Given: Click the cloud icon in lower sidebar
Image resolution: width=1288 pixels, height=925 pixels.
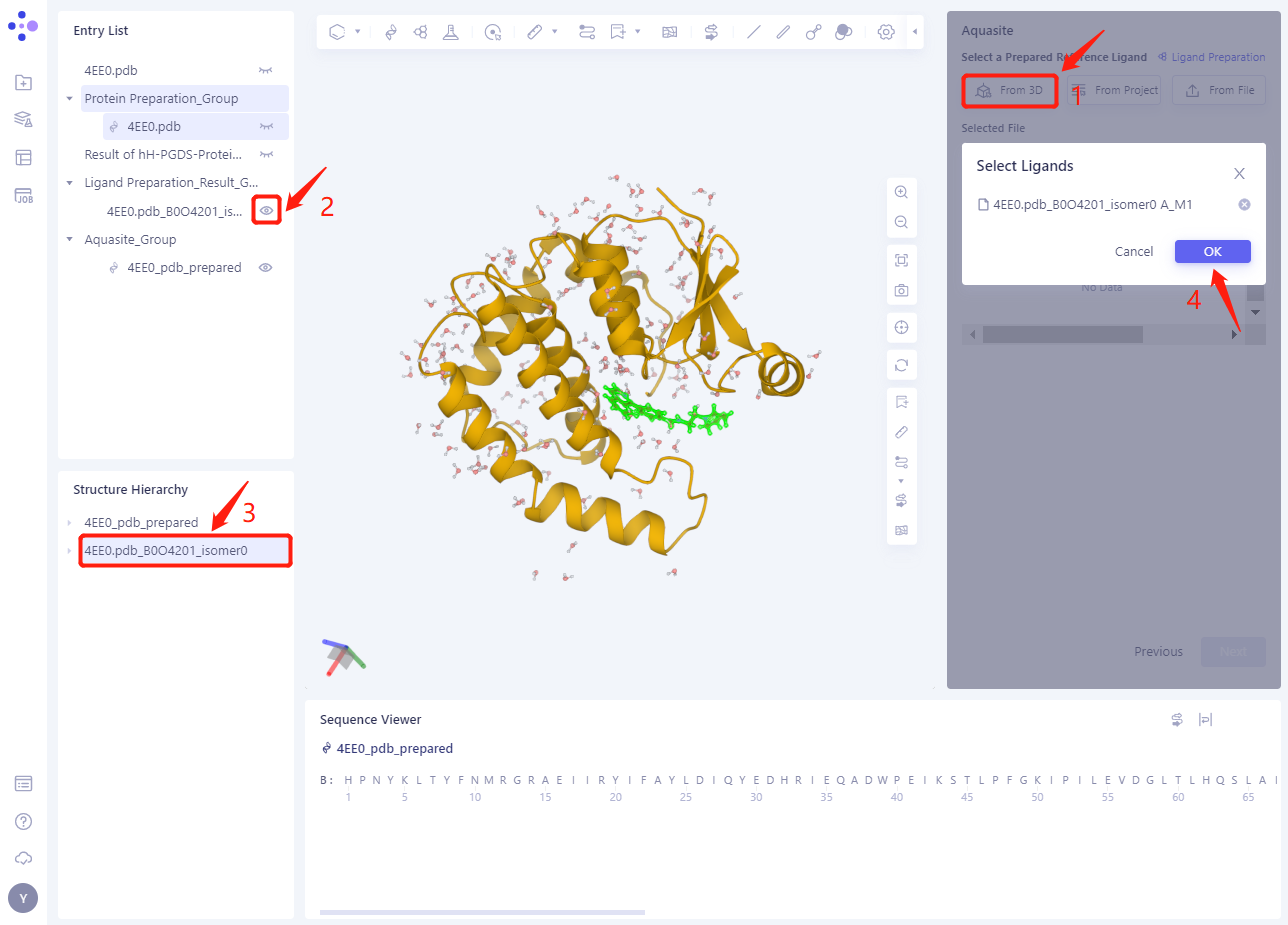Looking at the screenshot, I should click(22, 858).
